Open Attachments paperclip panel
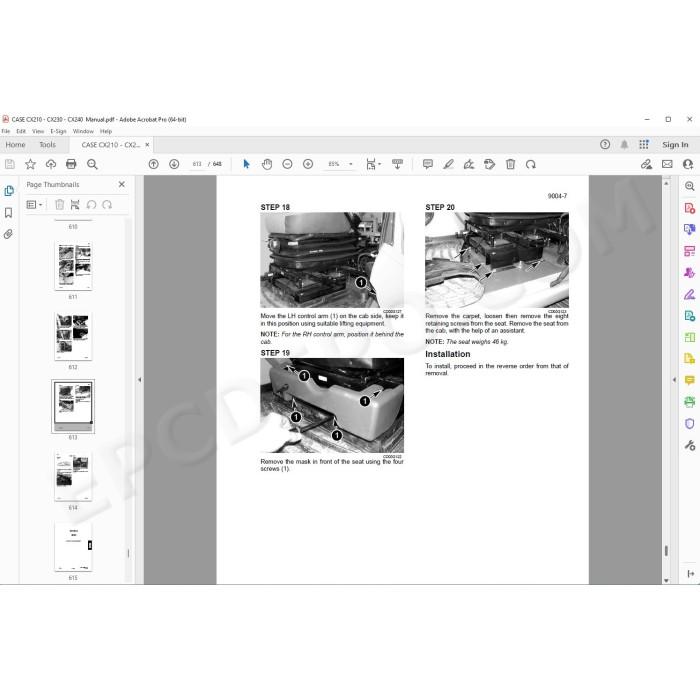This screenshot has width=700, height=700. [x=8, y=234]
